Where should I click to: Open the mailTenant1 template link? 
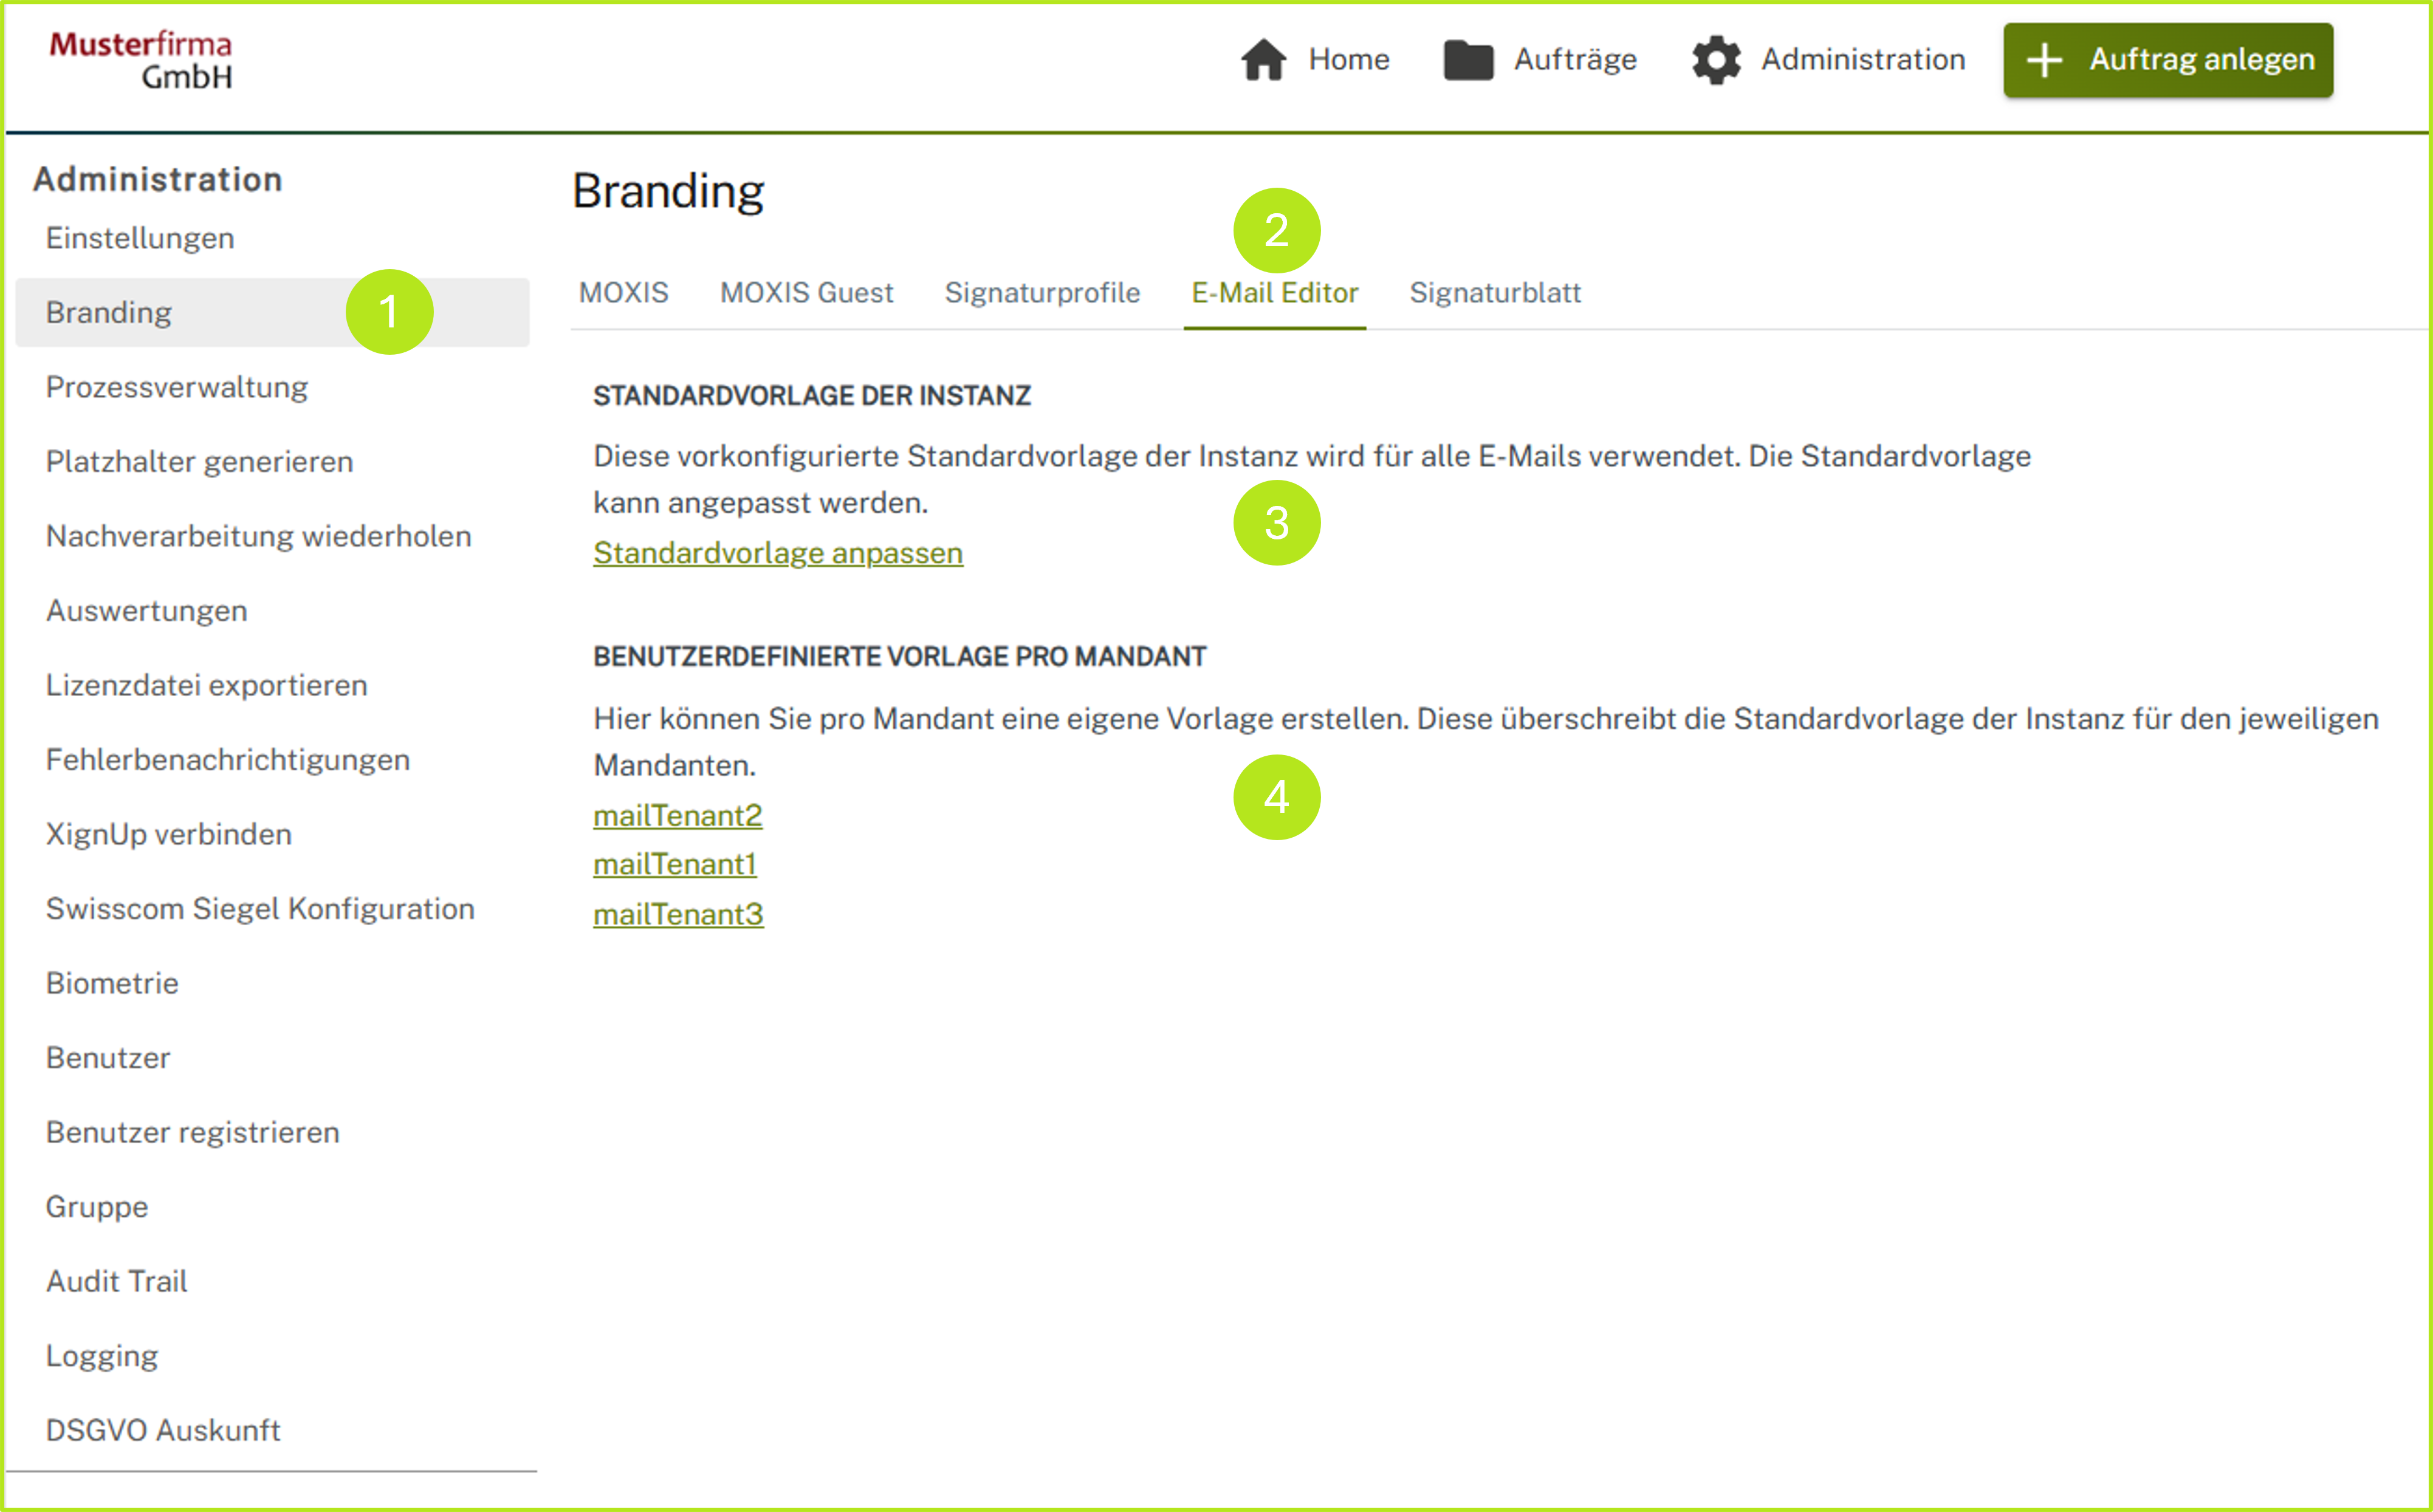point(674,864)
